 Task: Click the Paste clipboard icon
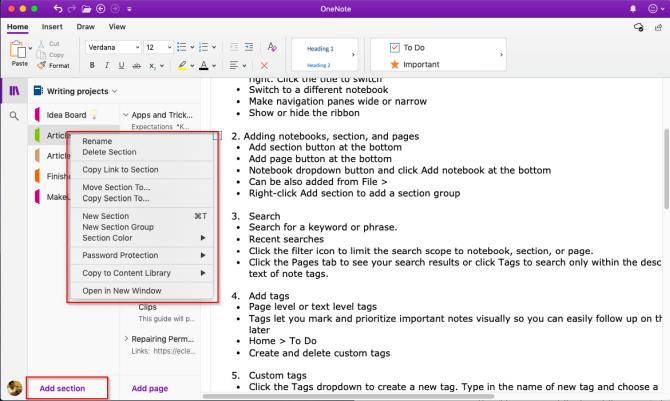(x=19, y=51)
